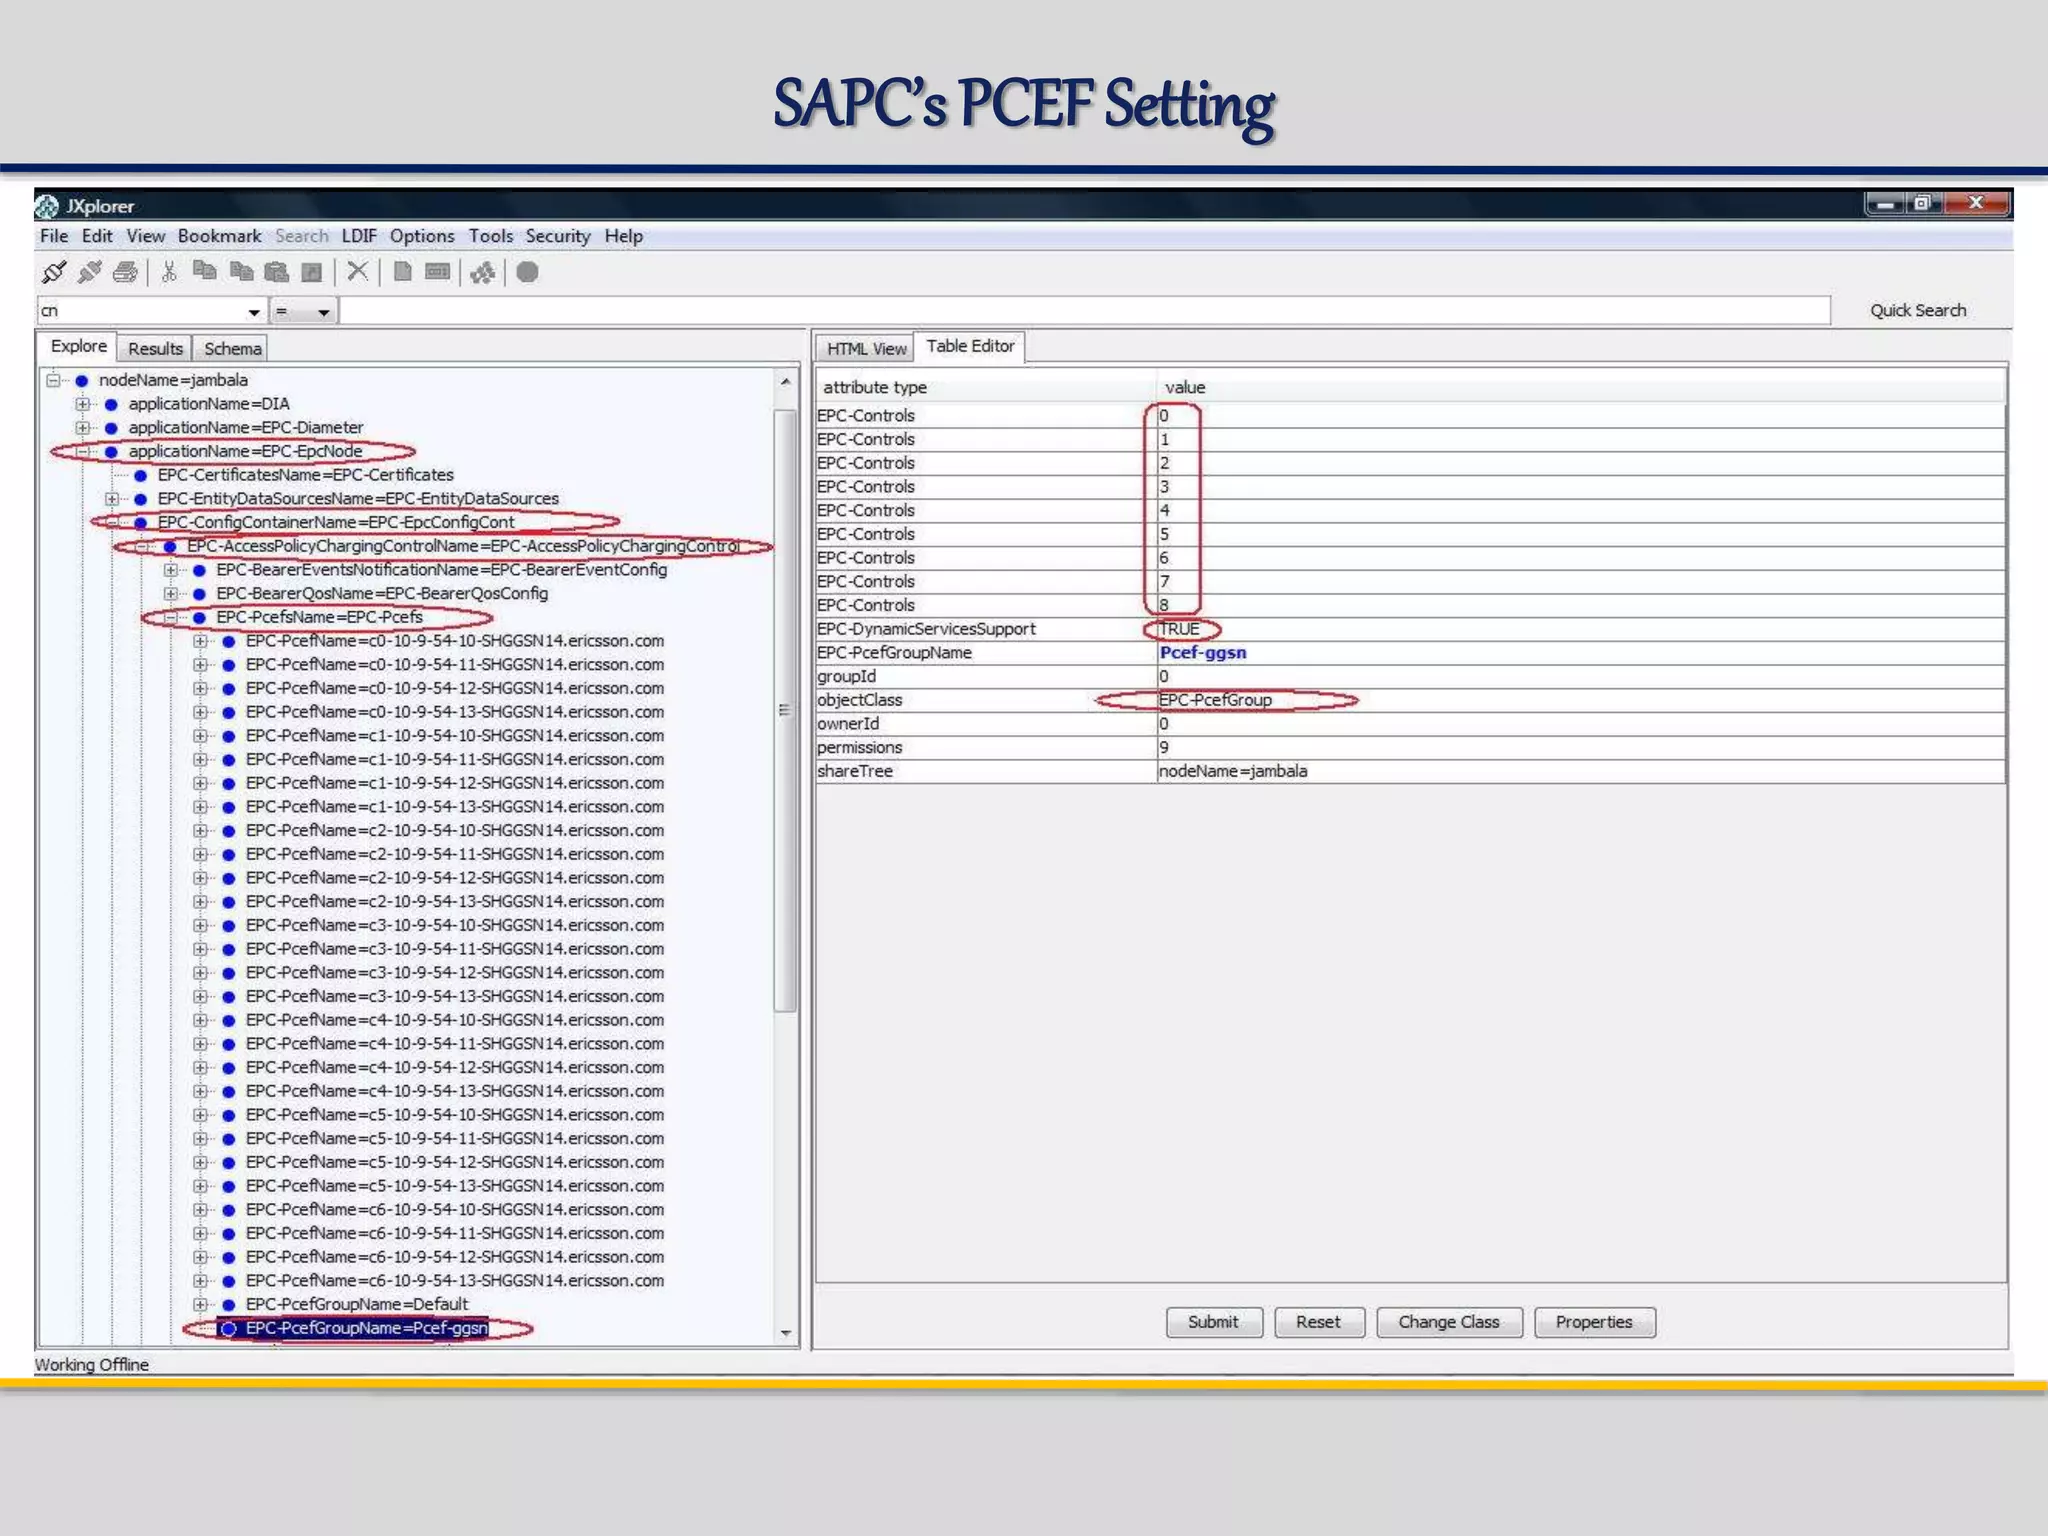Click the Cut scissors toolbar icon
The height and width of the screenshot is (1536, 2048).
pyautogui.click(x=169, y=272)
